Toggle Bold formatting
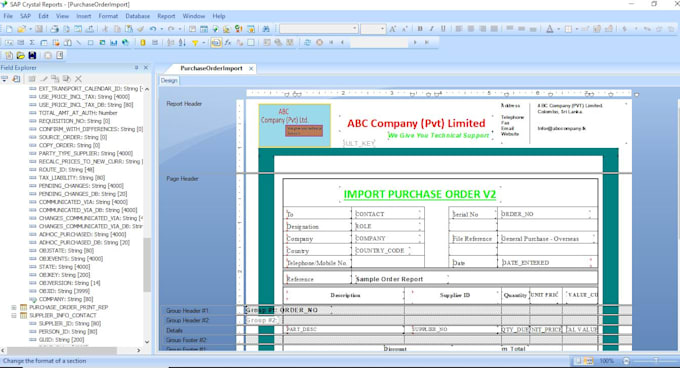The width and height of the screenshot is (680, 368). tap(420, 29)
